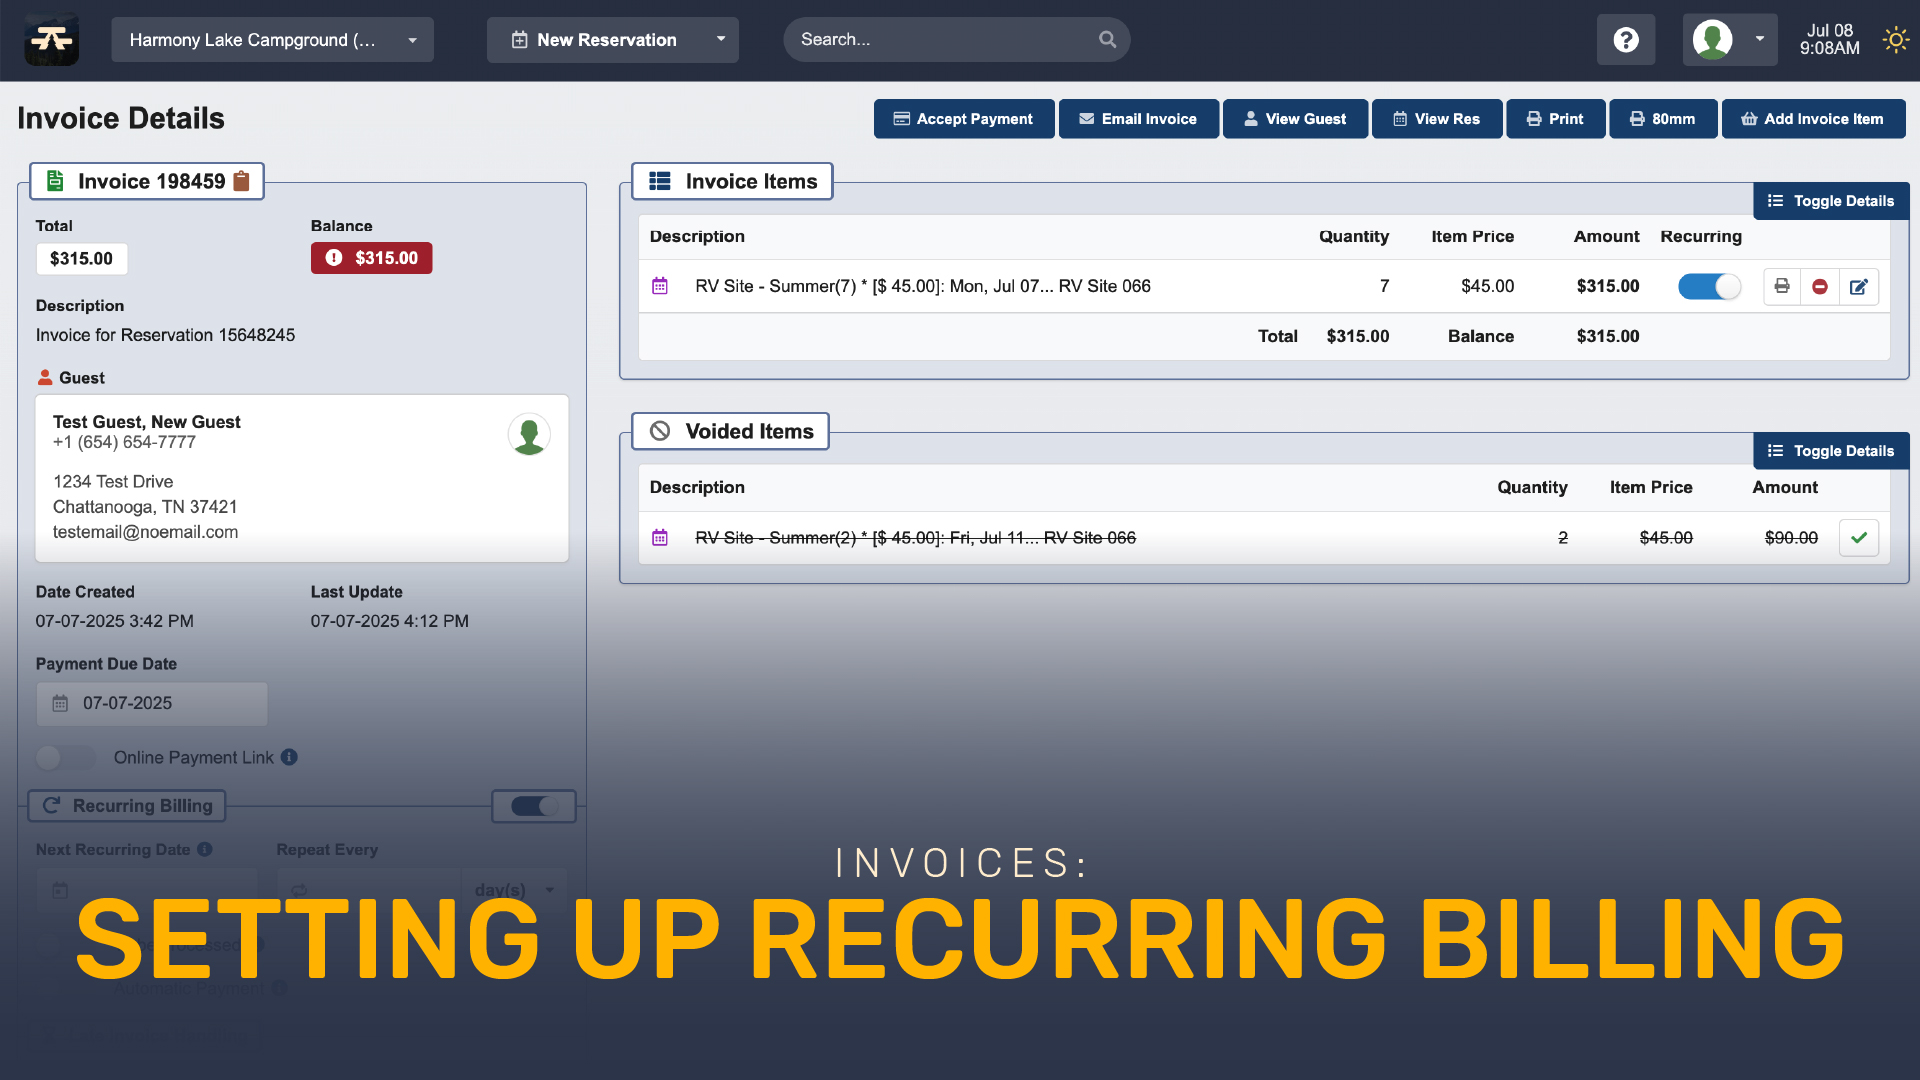Click Toggle Details in Invoice Items
Viewport: 1920px width, 1080px height.
1831,201
